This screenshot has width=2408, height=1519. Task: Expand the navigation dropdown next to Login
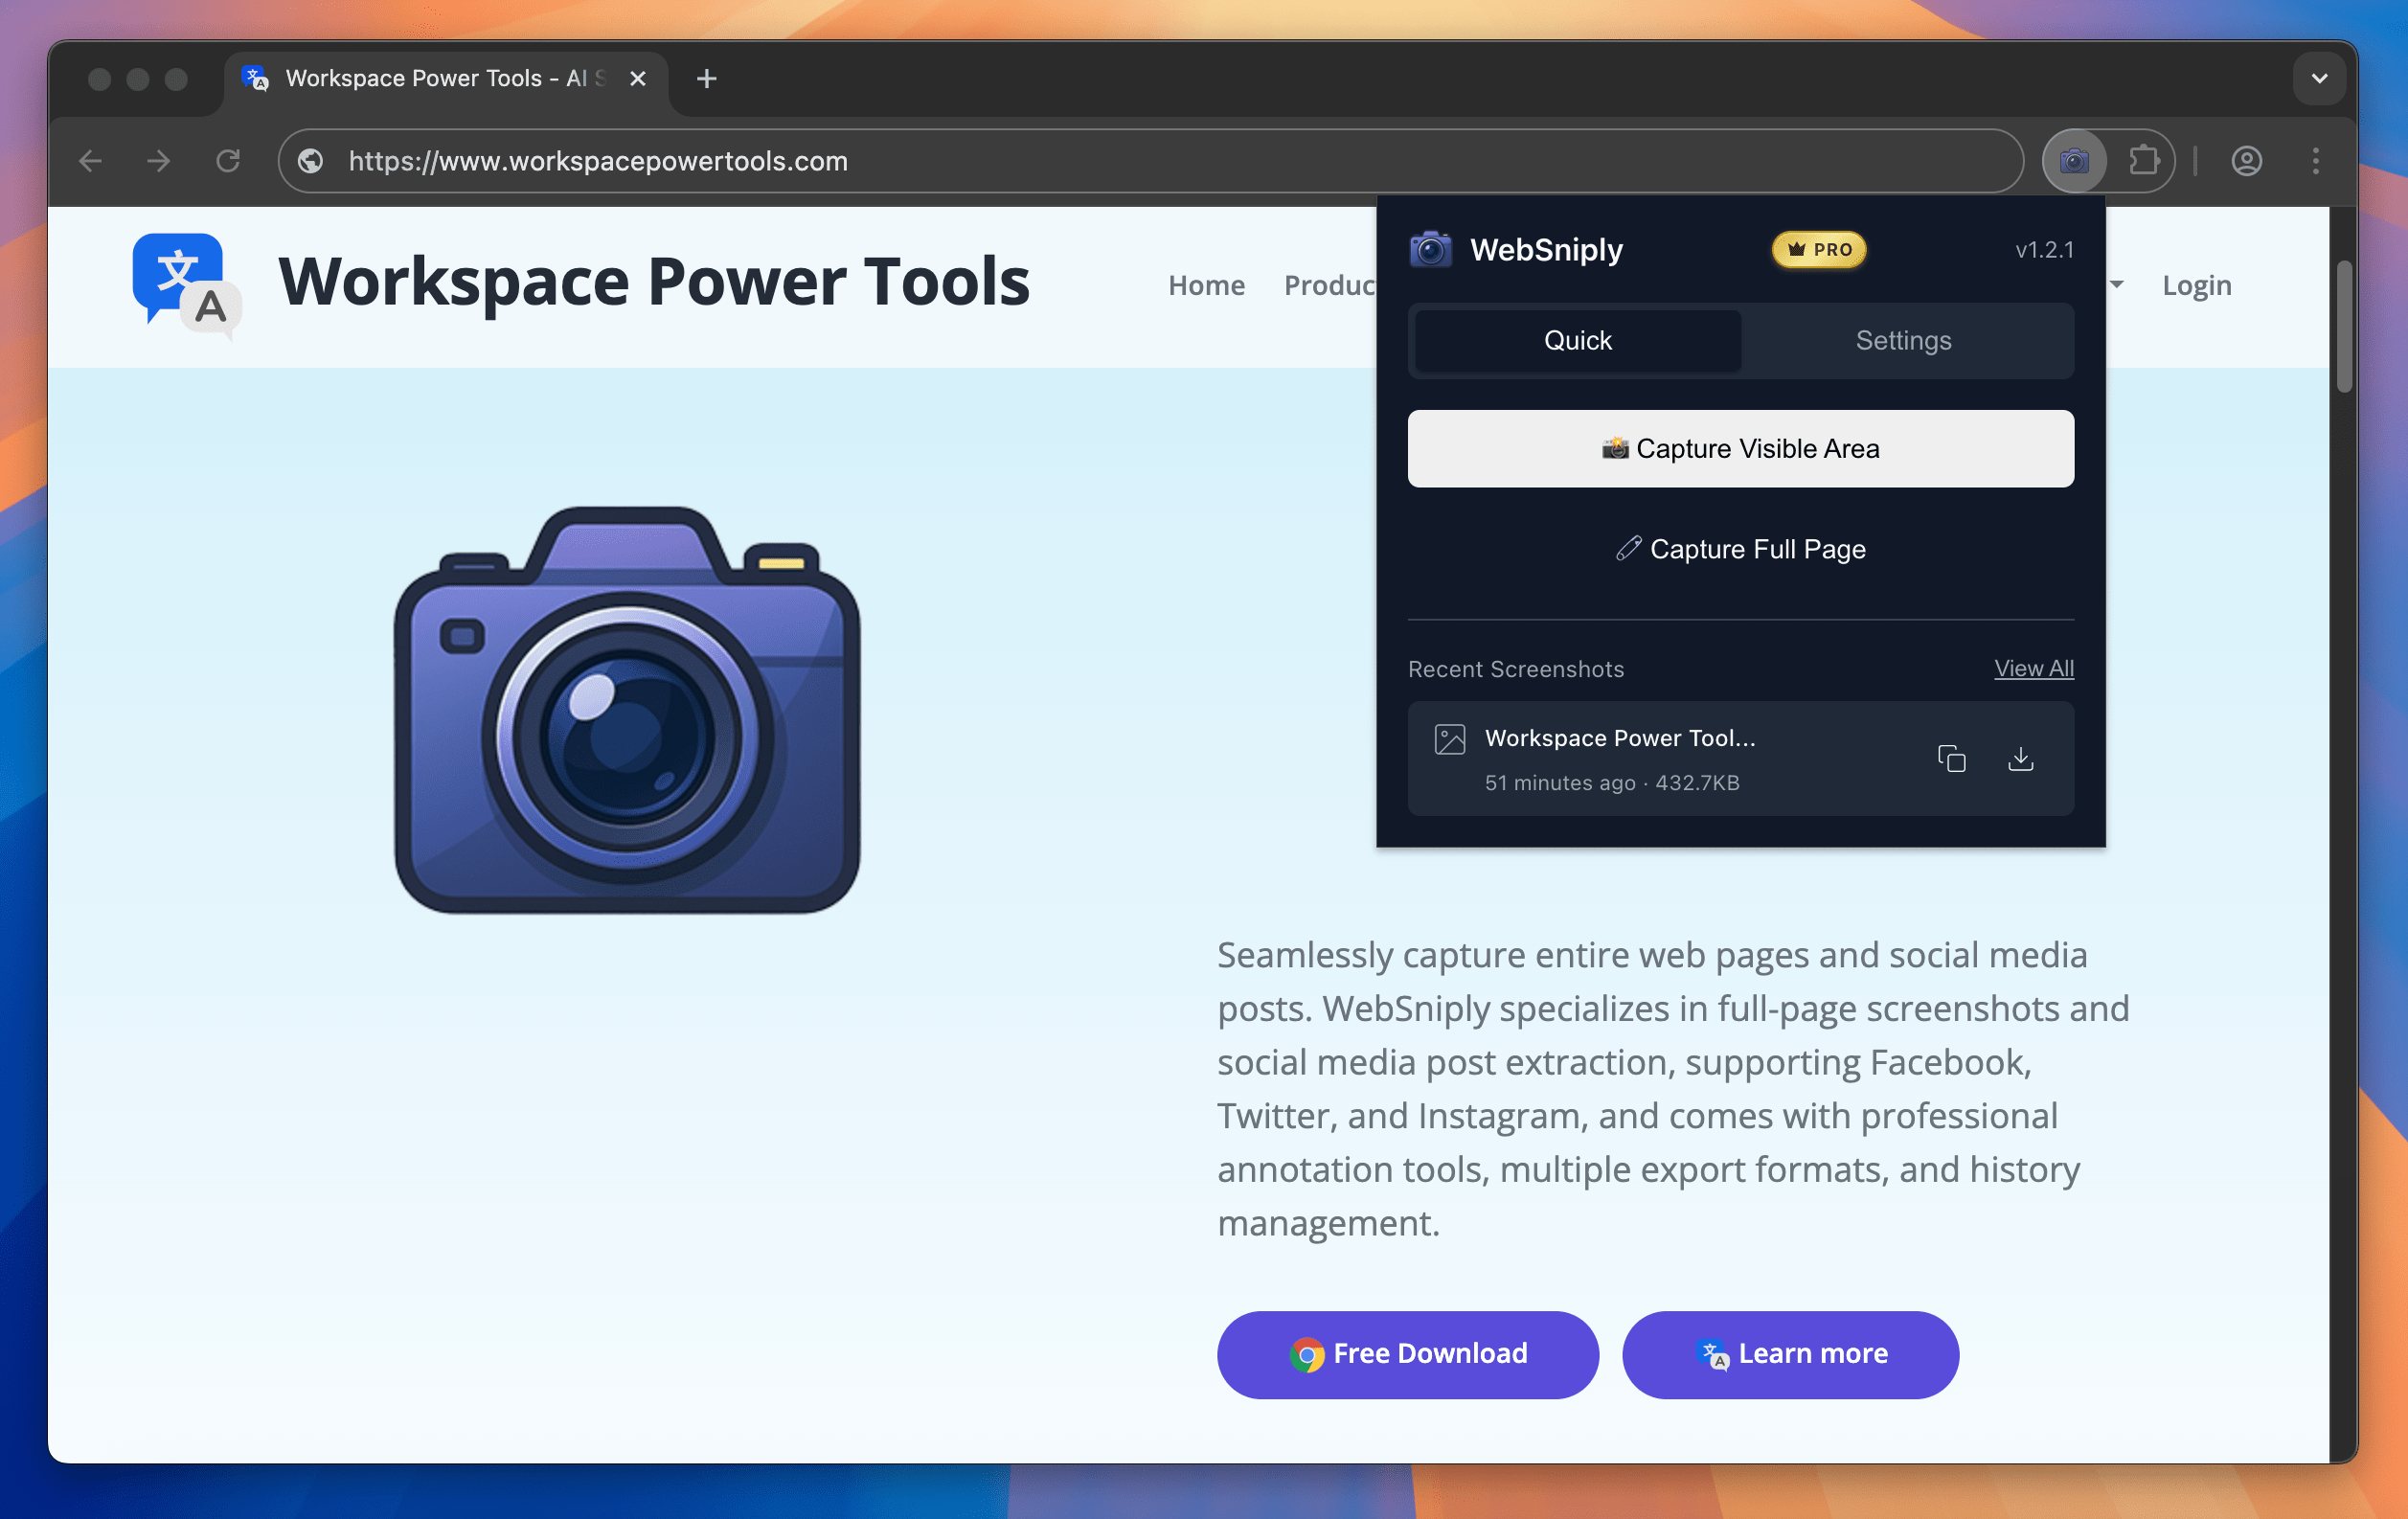coord(2116,287)
